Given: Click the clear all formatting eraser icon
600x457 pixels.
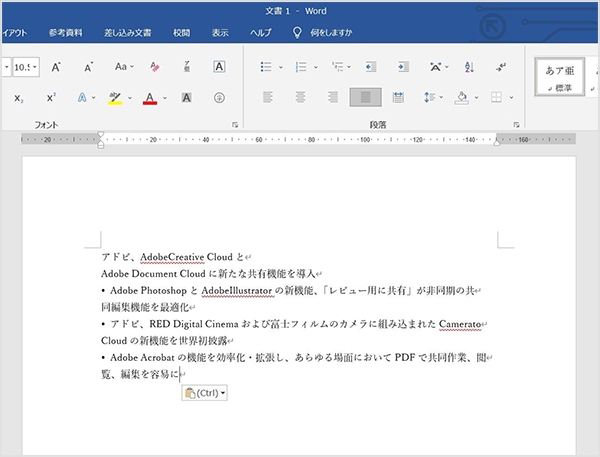Looking at the screenshot, I should point(155,67).
